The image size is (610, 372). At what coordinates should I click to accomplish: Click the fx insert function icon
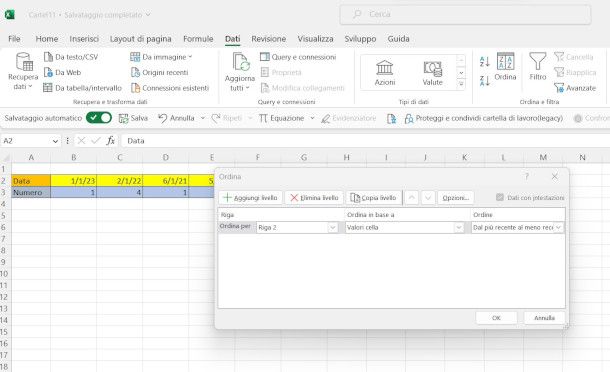click(111, 141)
